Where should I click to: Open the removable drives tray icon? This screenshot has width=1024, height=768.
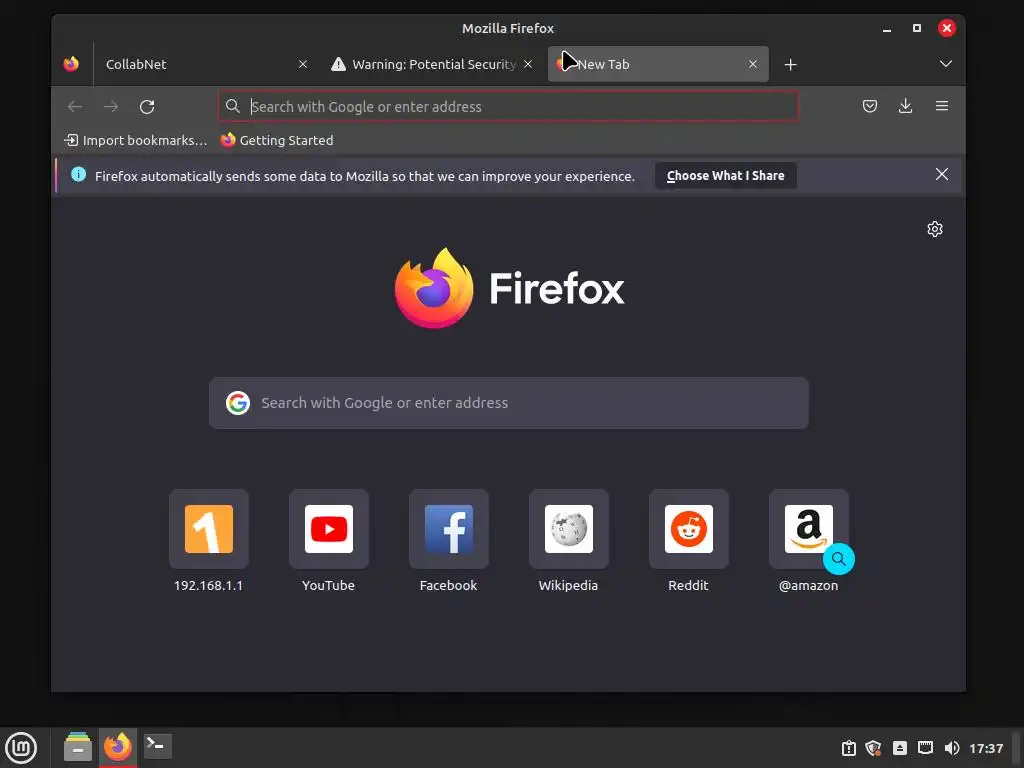[x=899, y=748]
